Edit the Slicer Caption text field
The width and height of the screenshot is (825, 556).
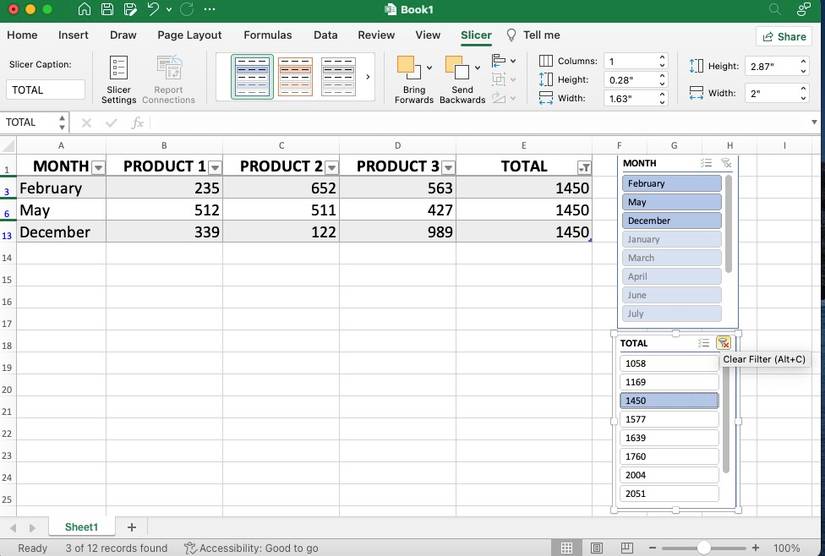point(45,90)
